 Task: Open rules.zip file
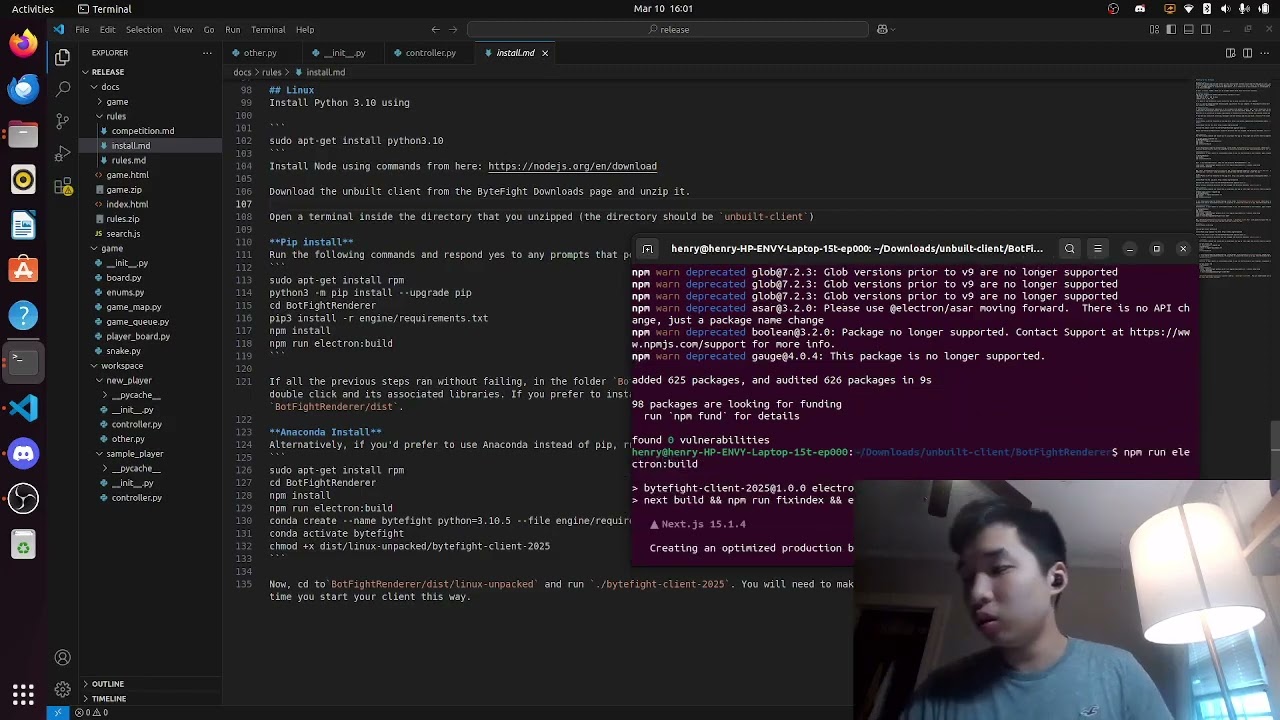(x=122, y=219)
